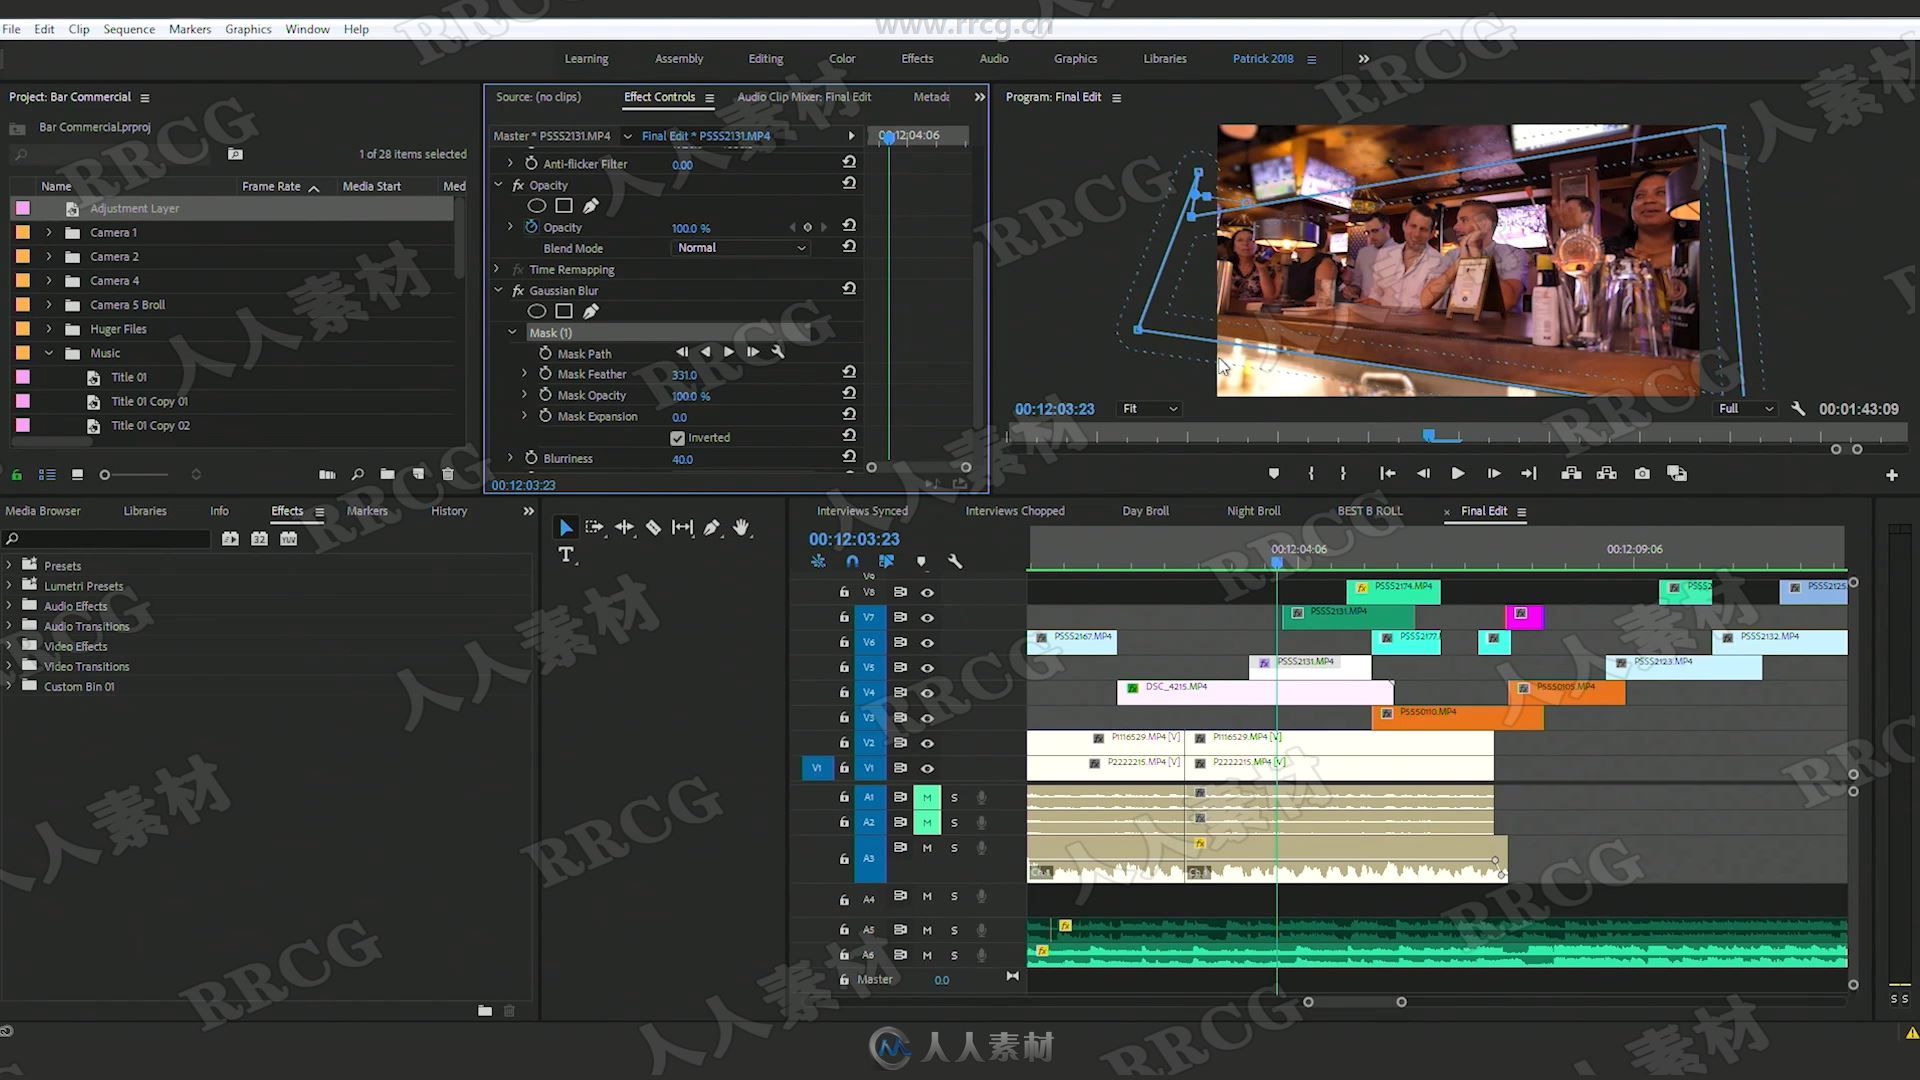The image size is (1920, 1080).
Task: Toggle linked selection in timeline
Action: (886, 562)
